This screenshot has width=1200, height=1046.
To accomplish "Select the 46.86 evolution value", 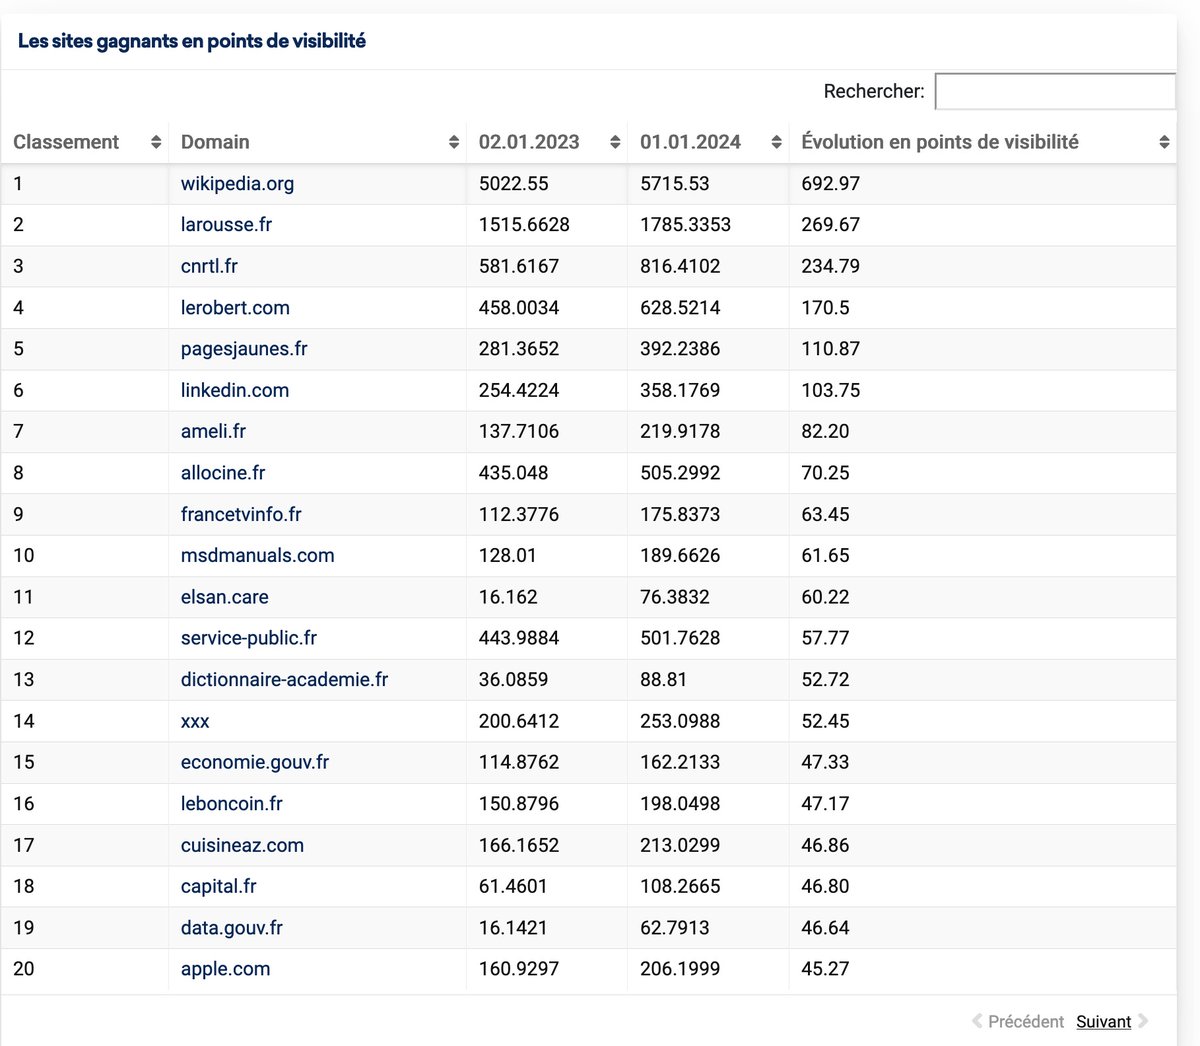I will coord(826,845).
